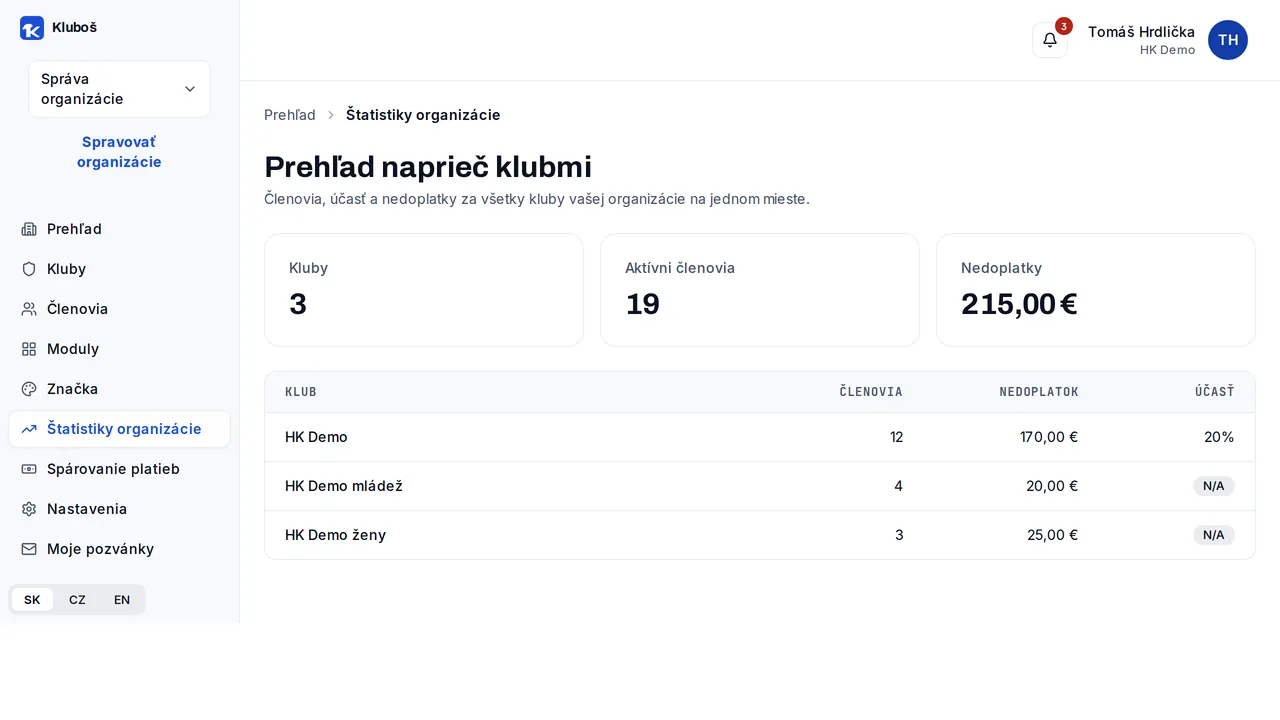Select the HK Demo ženy row name
This screenshot has height=720, width=1280.
(x=335, y=535)
